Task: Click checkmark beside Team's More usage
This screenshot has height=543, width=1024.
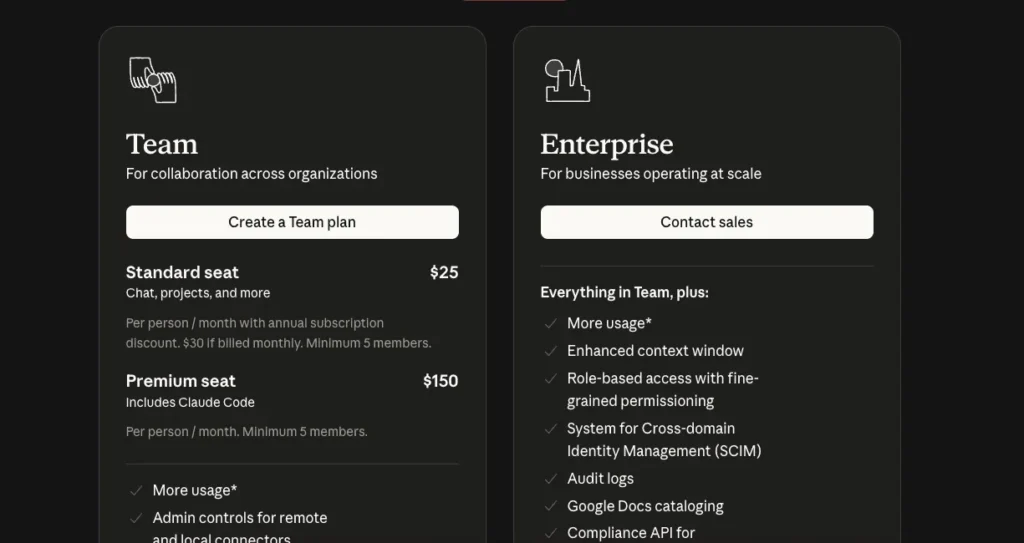Action: 136,491
